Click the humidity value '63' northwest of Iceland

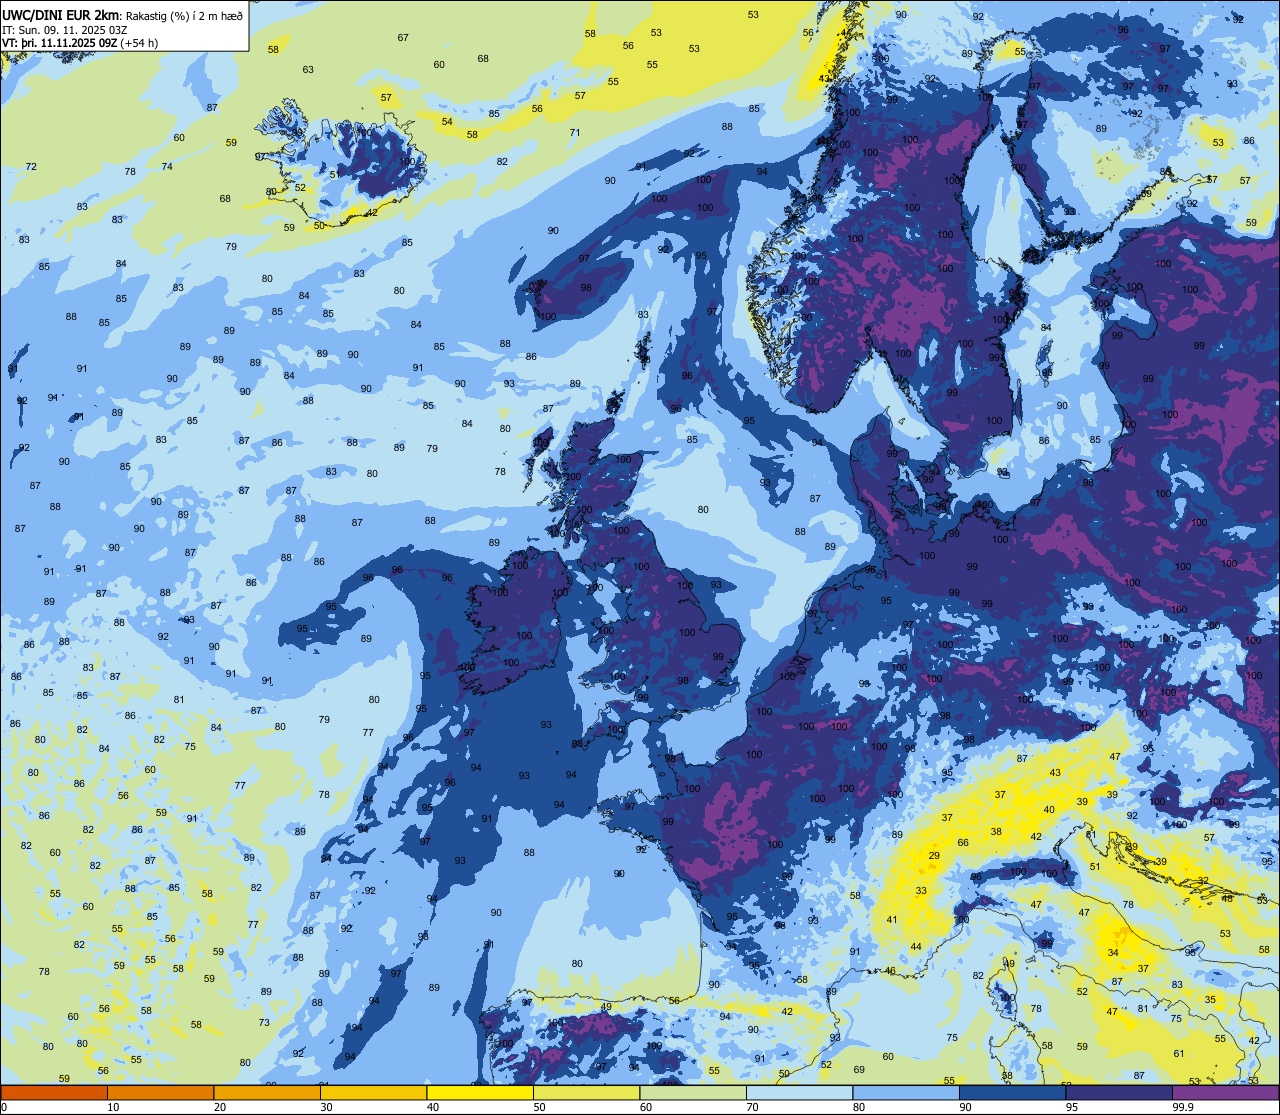308,69
